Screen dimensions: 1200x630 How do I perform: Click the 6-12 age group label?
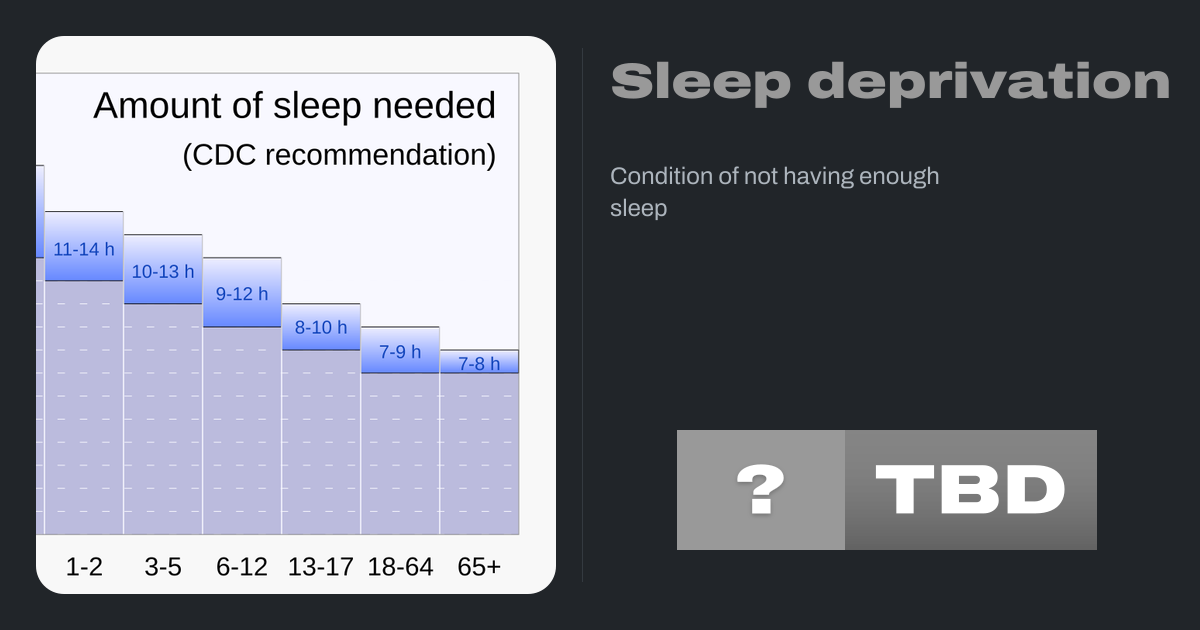[242, 567]
